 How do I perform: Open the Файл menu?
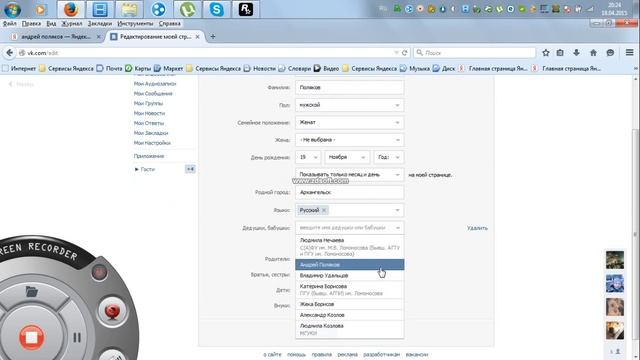point(10,24)
